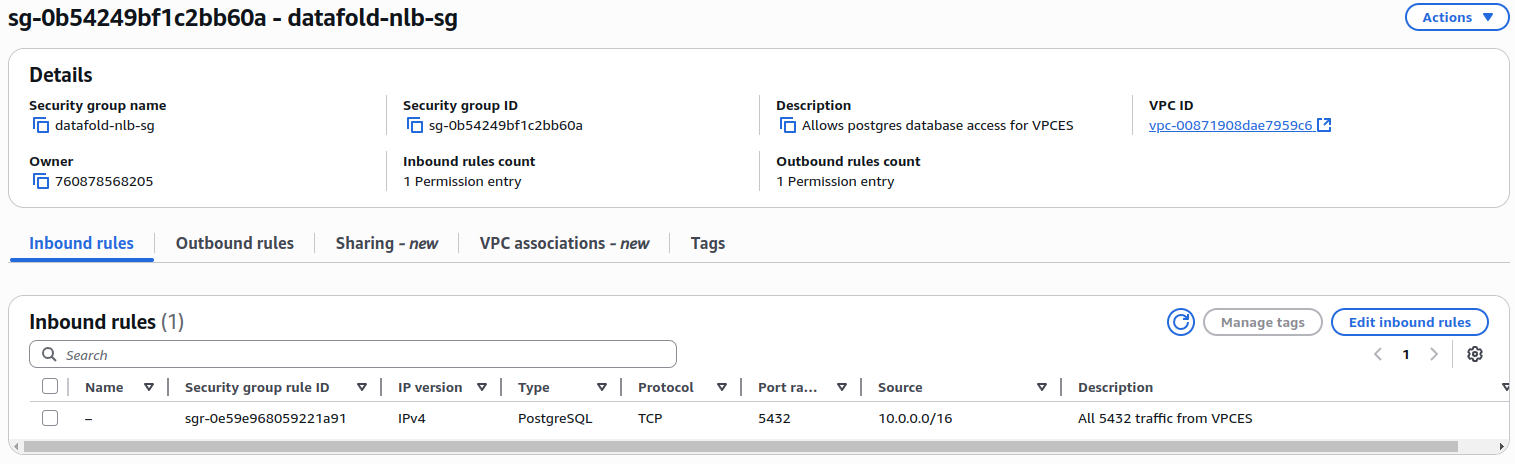This screenshot has width=1515, height=464.
Task: Copy the security group ID value
Action: point(415,126)
